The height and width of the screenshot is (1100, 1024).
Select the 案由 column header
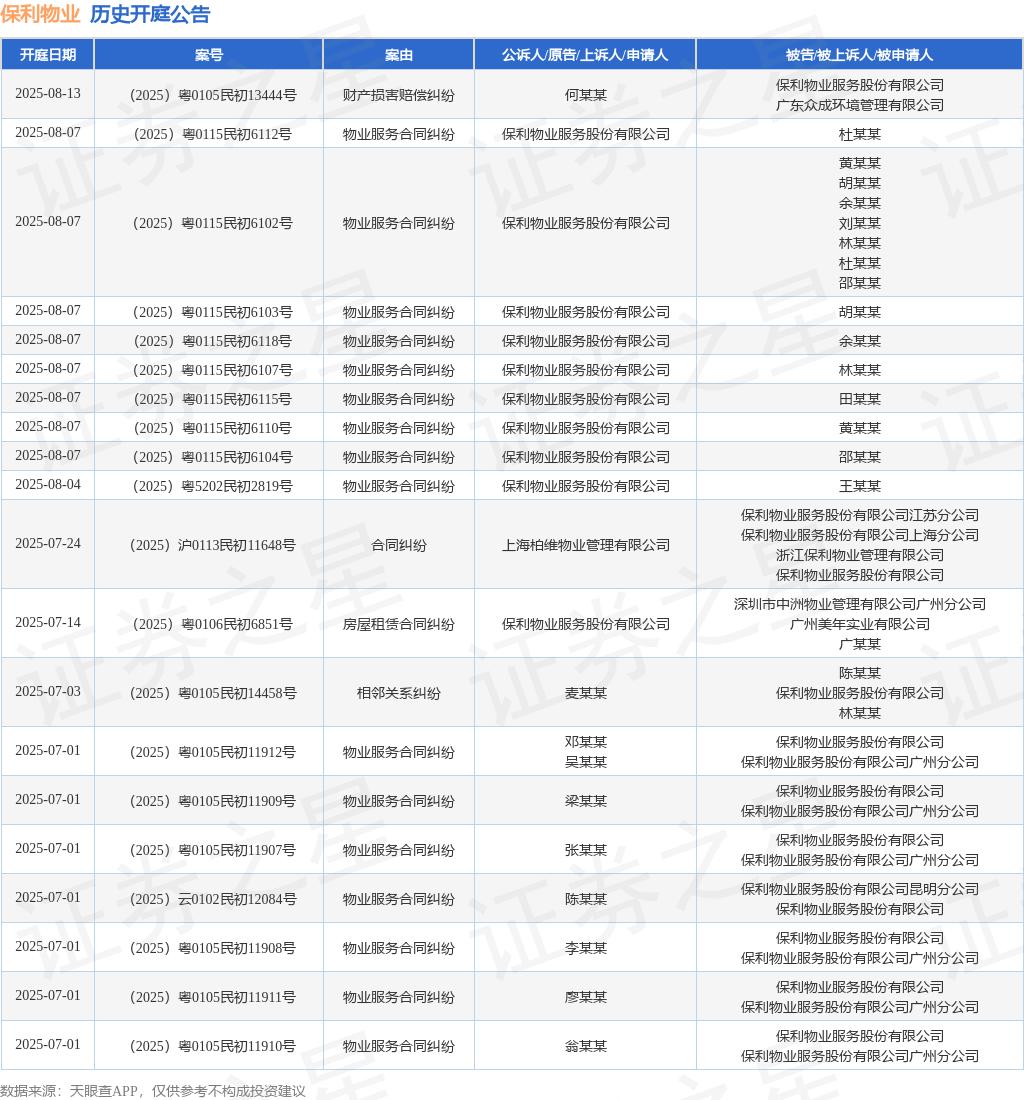(398, 55)
